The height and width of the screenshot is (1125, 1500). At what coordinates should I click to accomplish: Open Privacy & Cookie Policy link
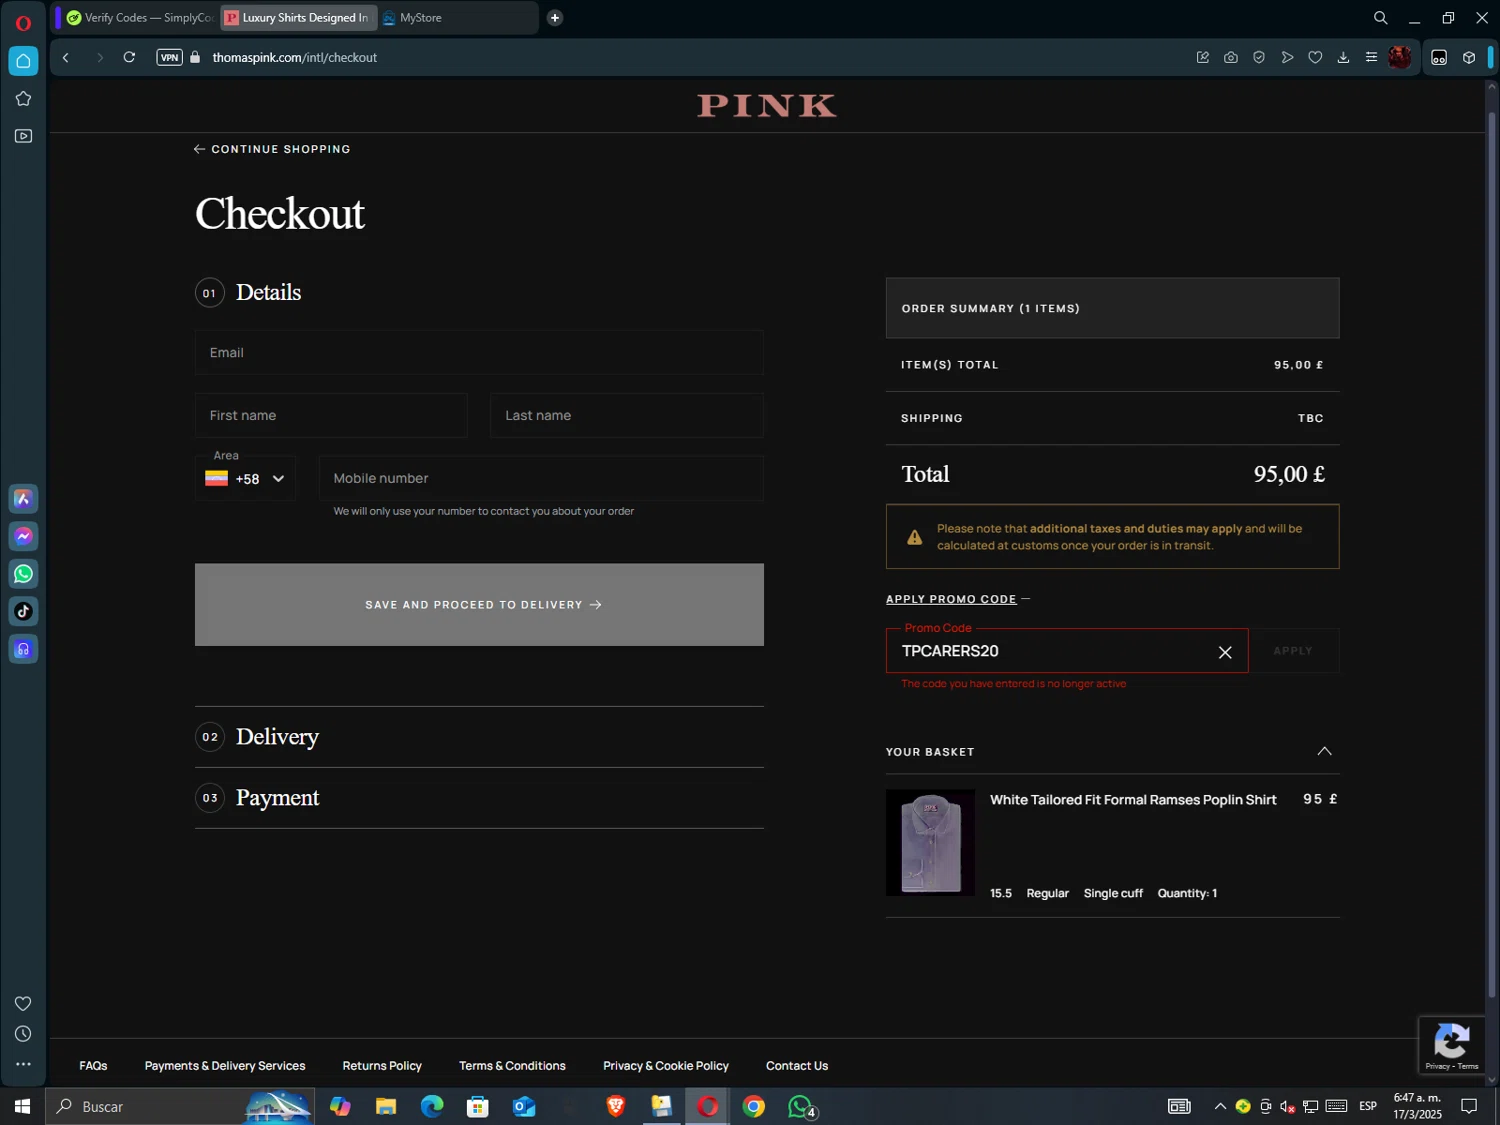pos(666,1066)
